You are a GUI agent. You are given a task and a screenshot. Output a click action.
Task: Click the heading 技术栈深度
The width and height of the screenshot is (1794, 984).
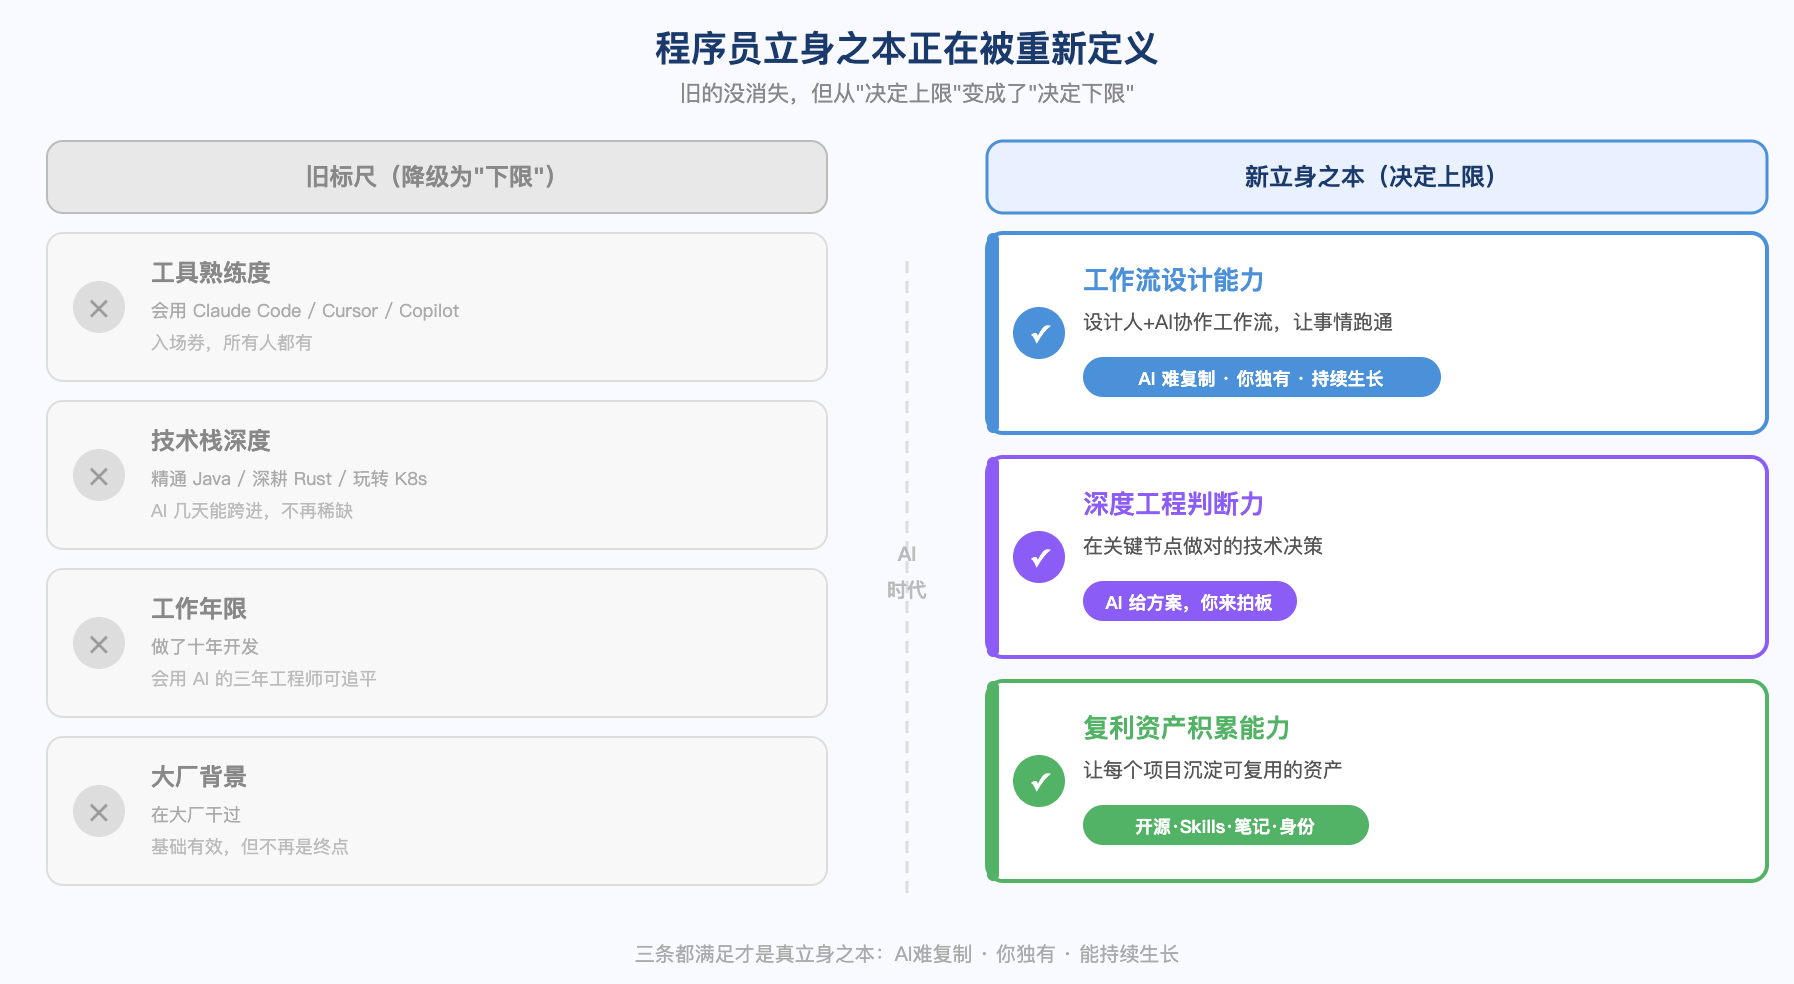click(x=211, y=441)
